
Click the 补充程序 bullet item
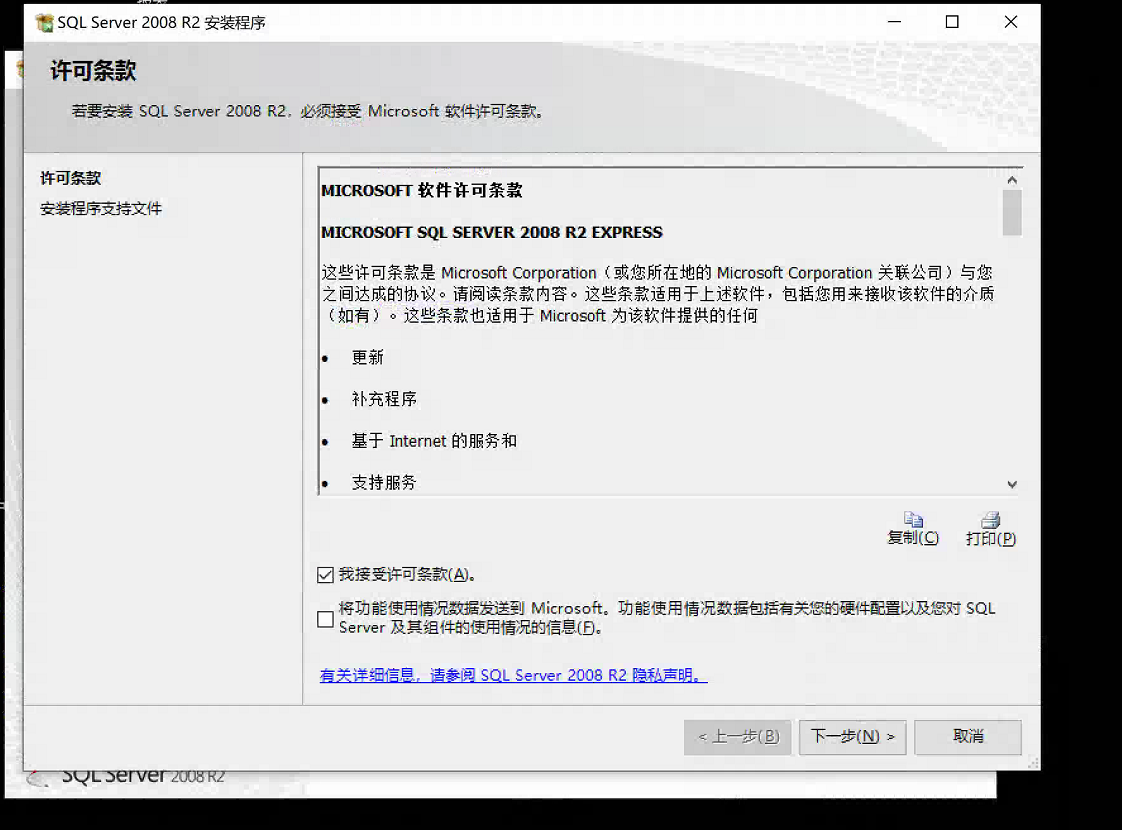pyautogui.click(x=384, y=399)
